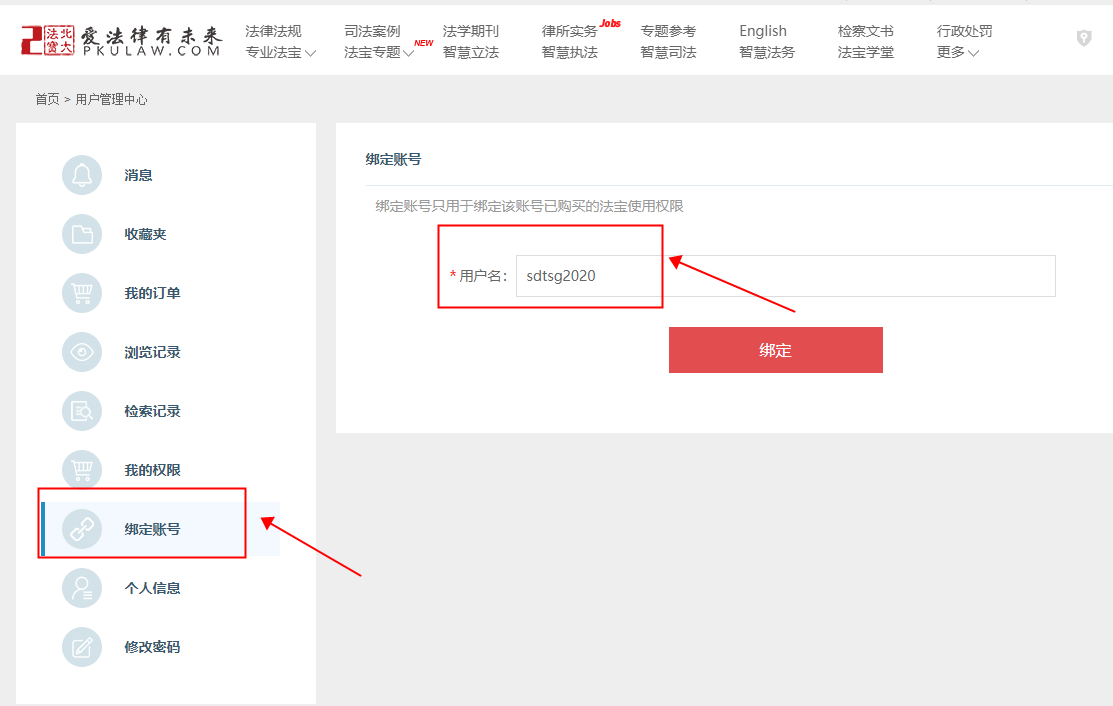
Task: Click the shield icon in top right
Action: coord(1083,38)
